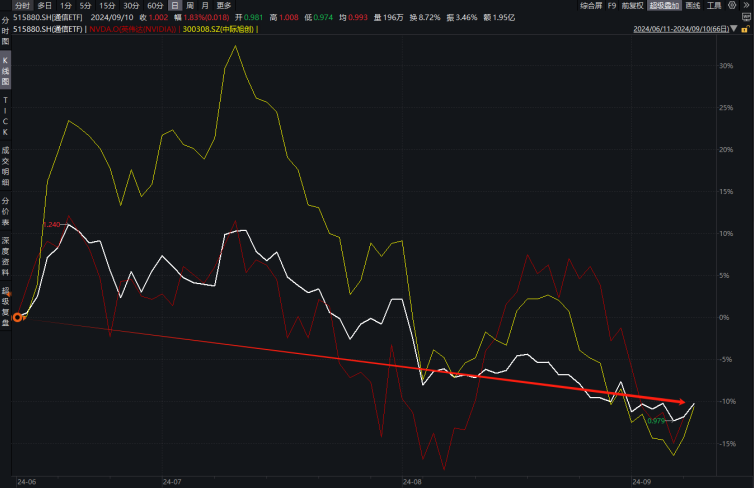Open 成交明细 in the left sidebar
This screenshot has width=754, height=488.
click(x=5, y=166)
